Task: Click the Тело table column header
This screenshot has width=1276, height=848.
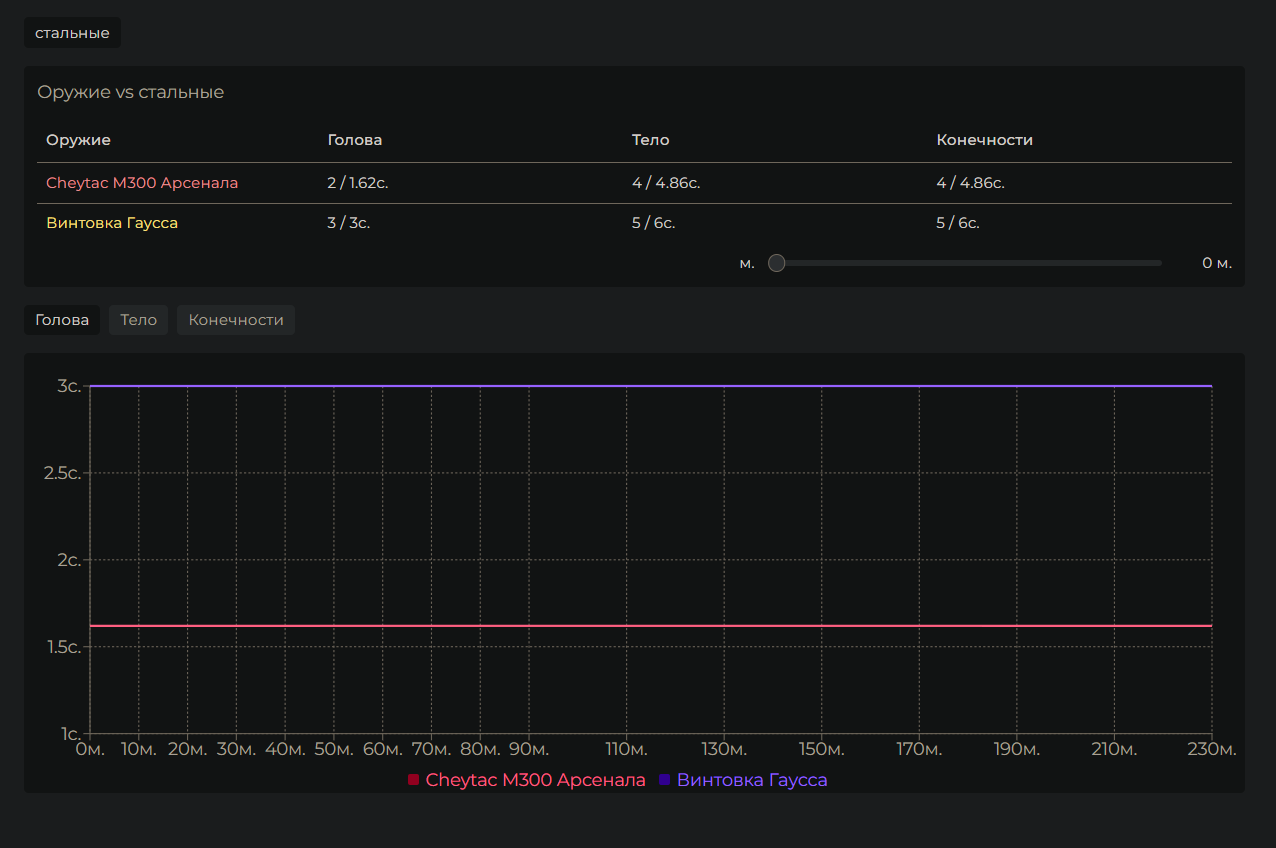Action: [x=650, y=140]
